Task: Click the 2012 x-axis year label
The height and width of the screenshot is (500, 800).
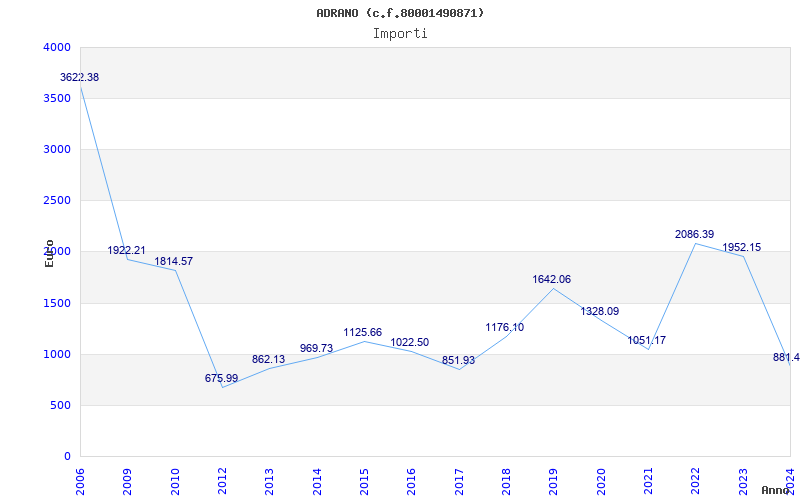Action: (222, 482)
